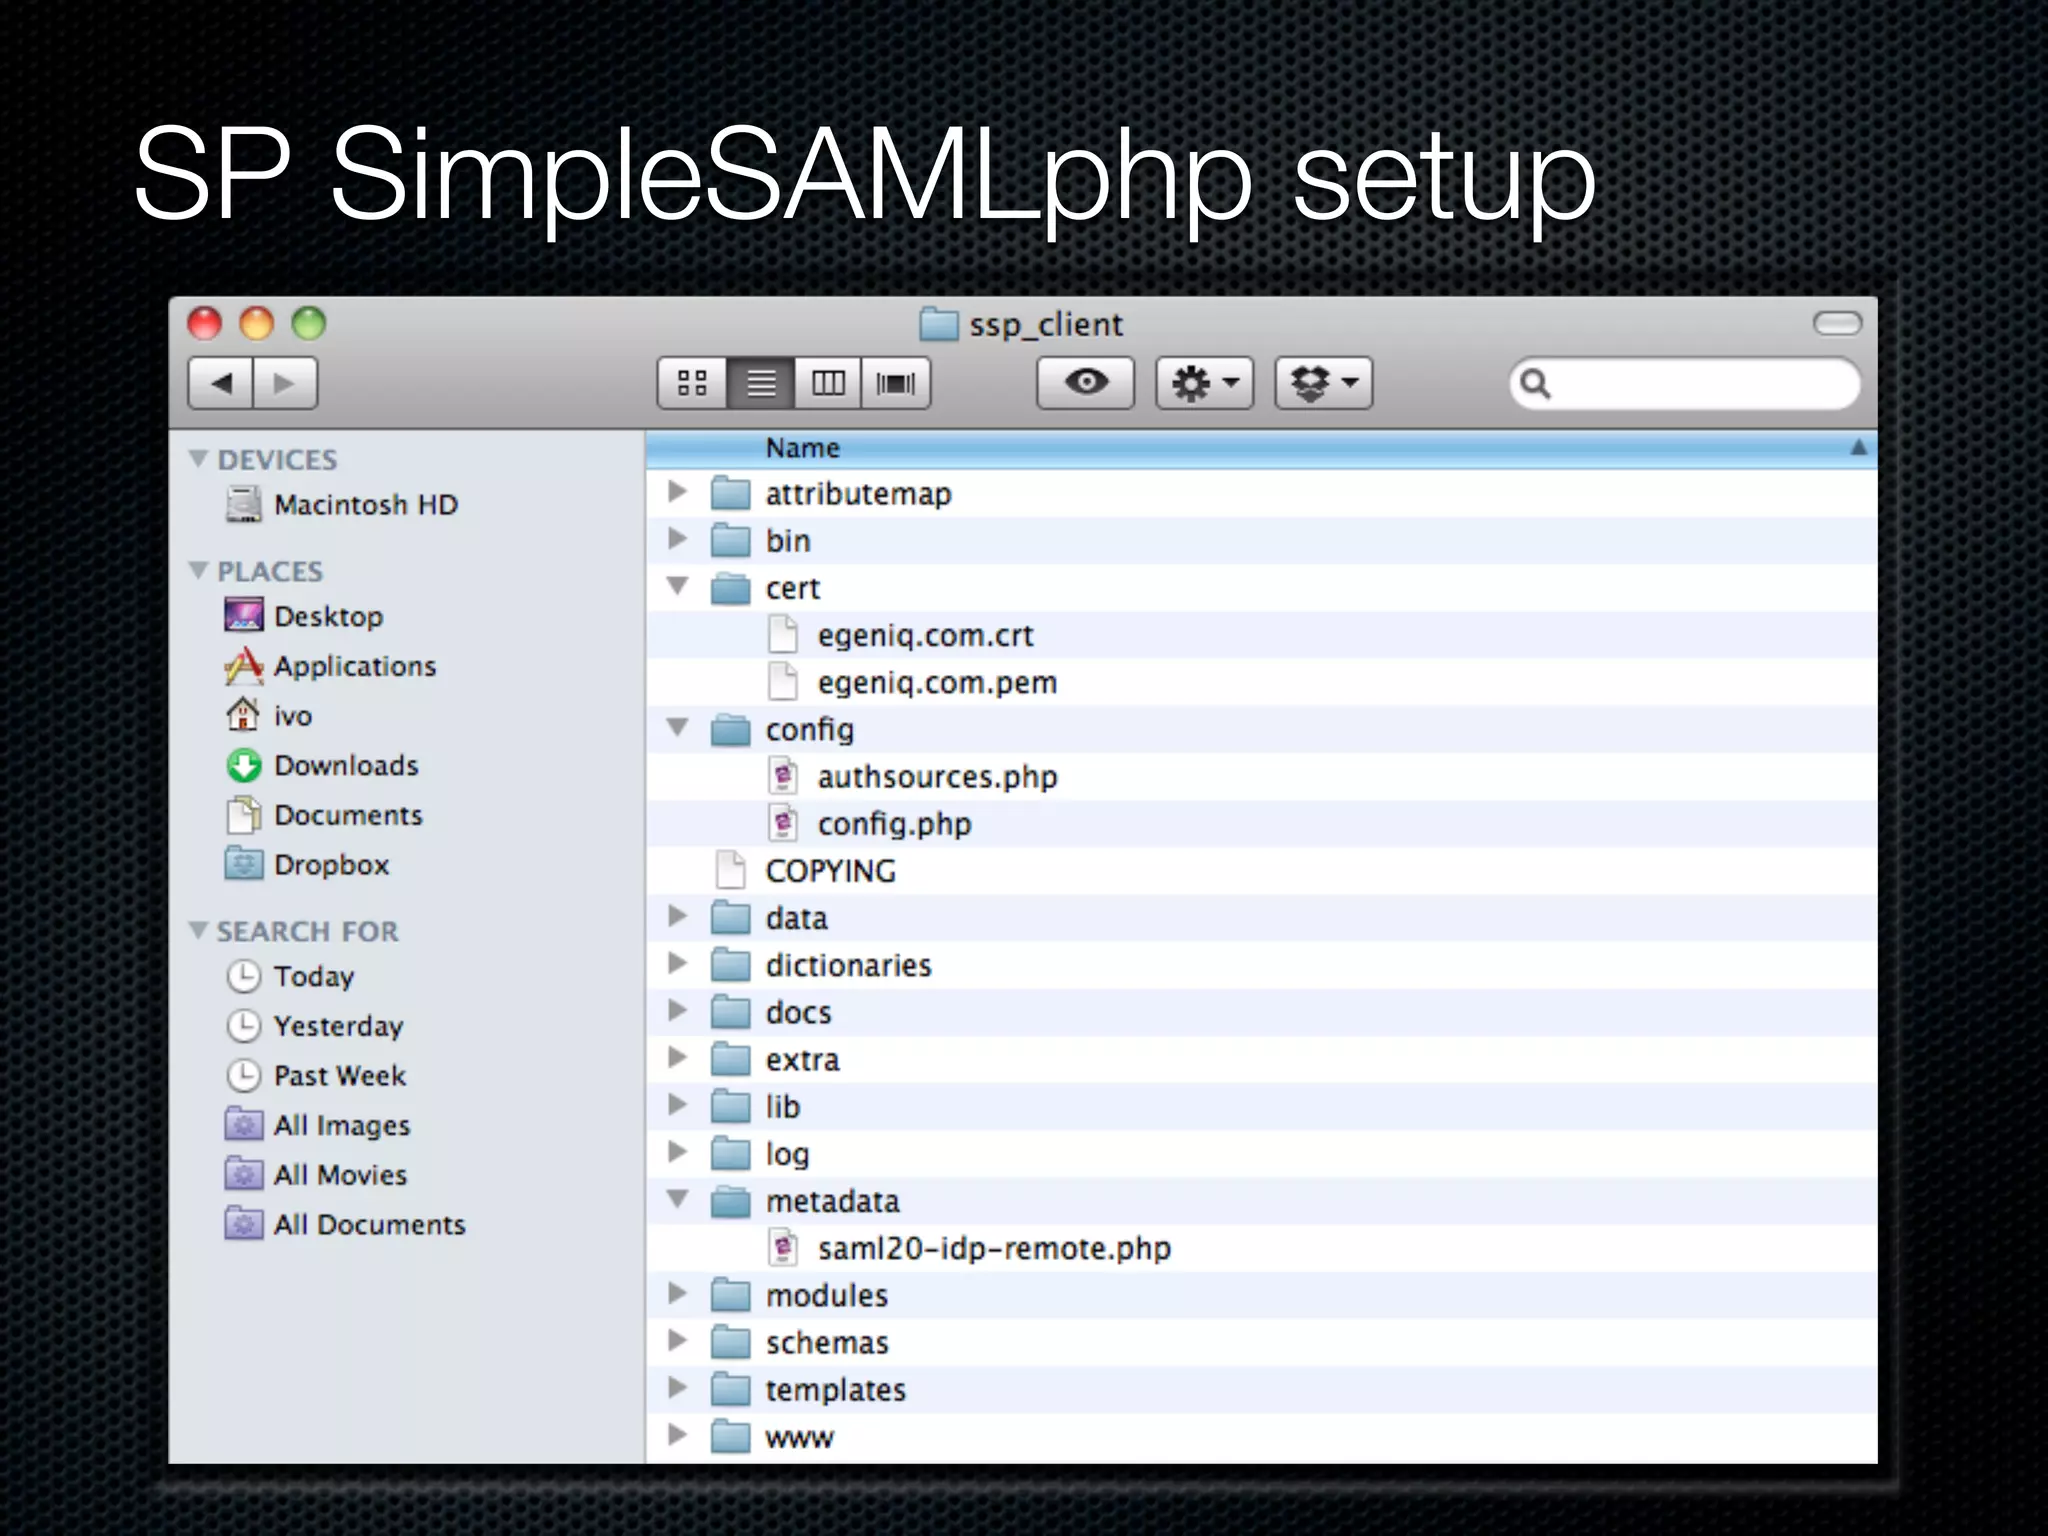Select the authsources.php file

pyautogui.click(x=936, y=777)
